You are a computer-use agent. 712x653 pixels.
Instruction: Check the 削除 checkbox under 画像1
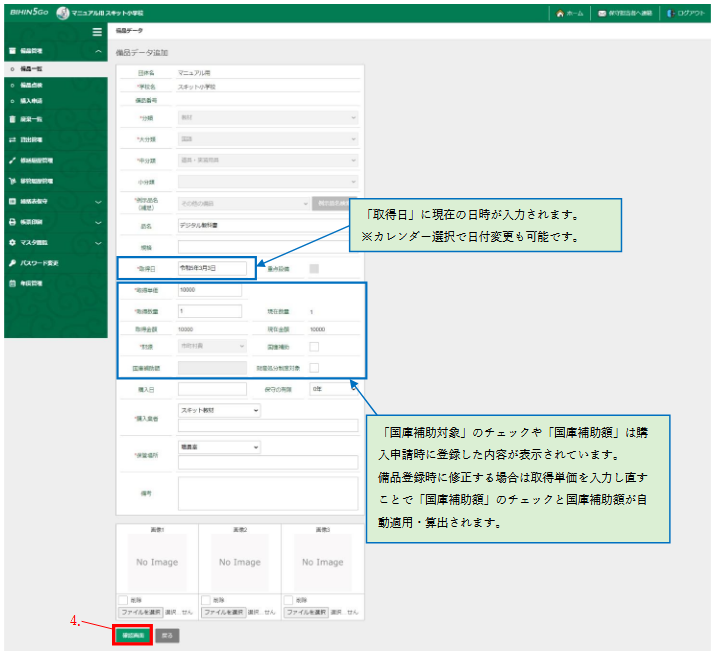[x=123, y=599]
